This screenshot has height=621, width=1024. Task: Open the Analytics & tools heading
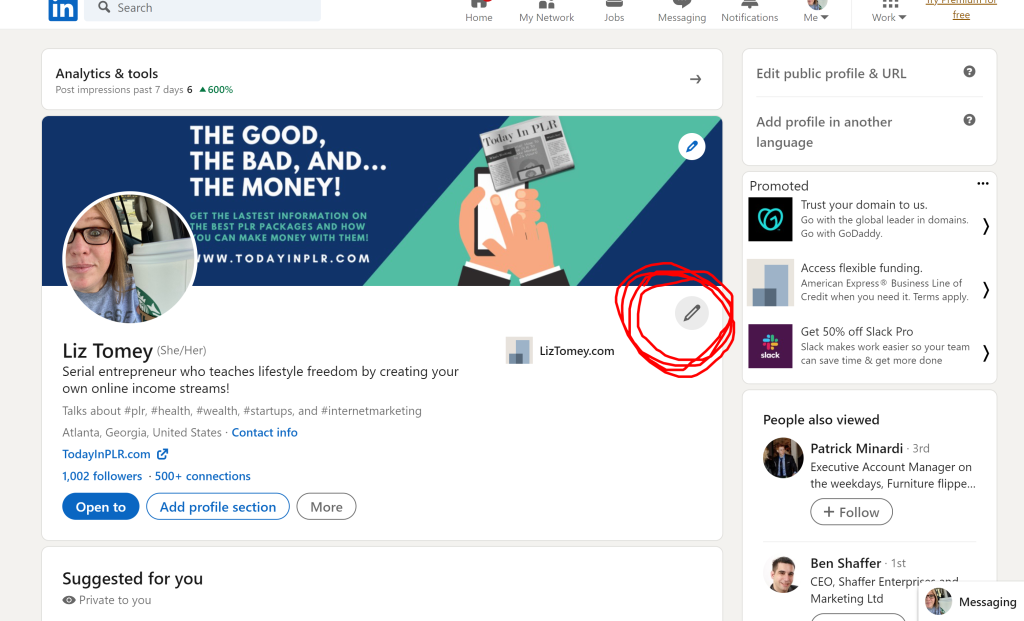click(x=106, y=73)
